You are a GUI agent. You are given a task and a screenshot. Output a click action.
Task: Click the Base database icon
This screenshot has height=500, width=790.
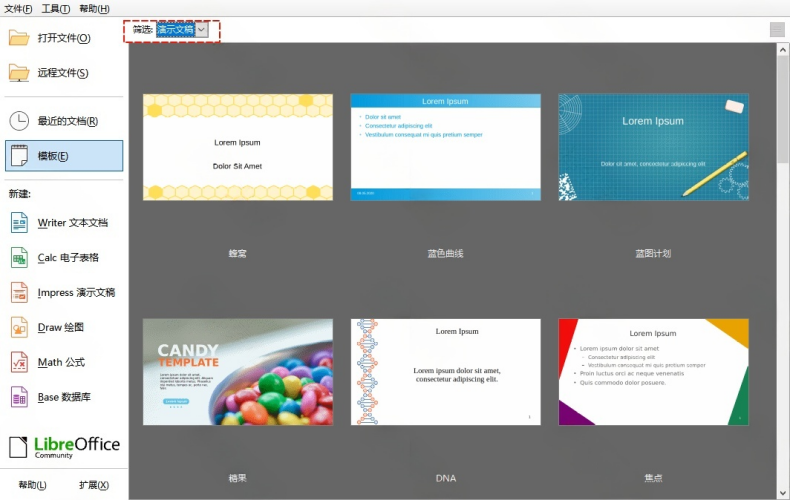pos(19,397)
